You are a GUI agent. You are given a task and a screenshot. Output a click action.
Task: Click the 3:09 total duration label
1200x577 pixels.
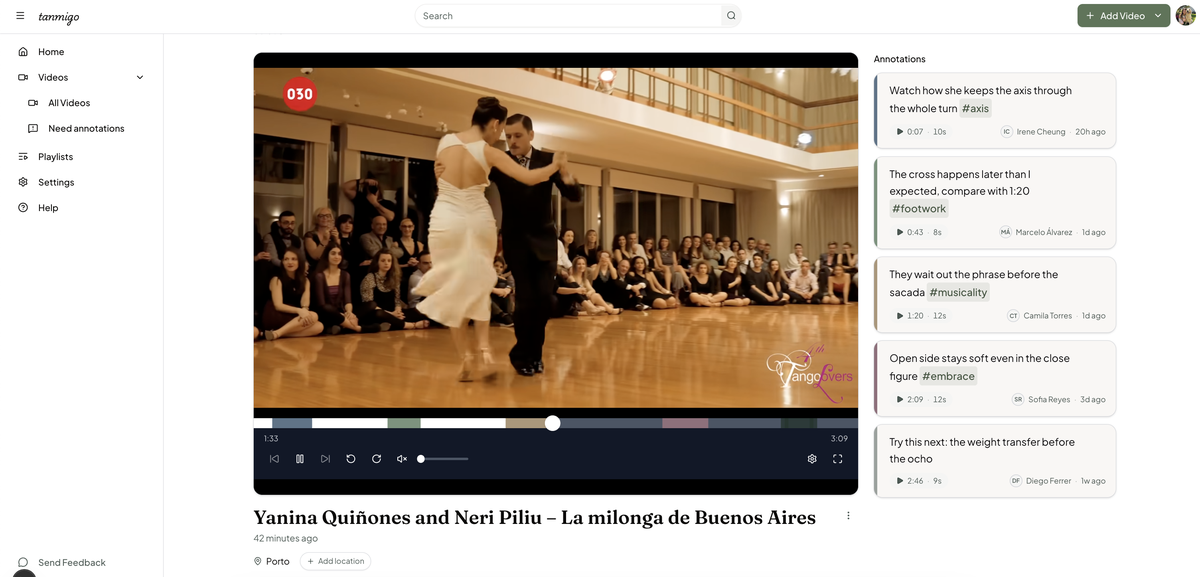839,439
